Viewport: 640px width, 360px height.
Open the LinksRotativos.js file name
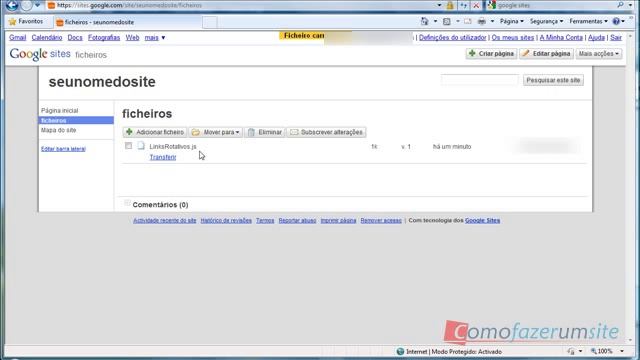tap(173, 147)
